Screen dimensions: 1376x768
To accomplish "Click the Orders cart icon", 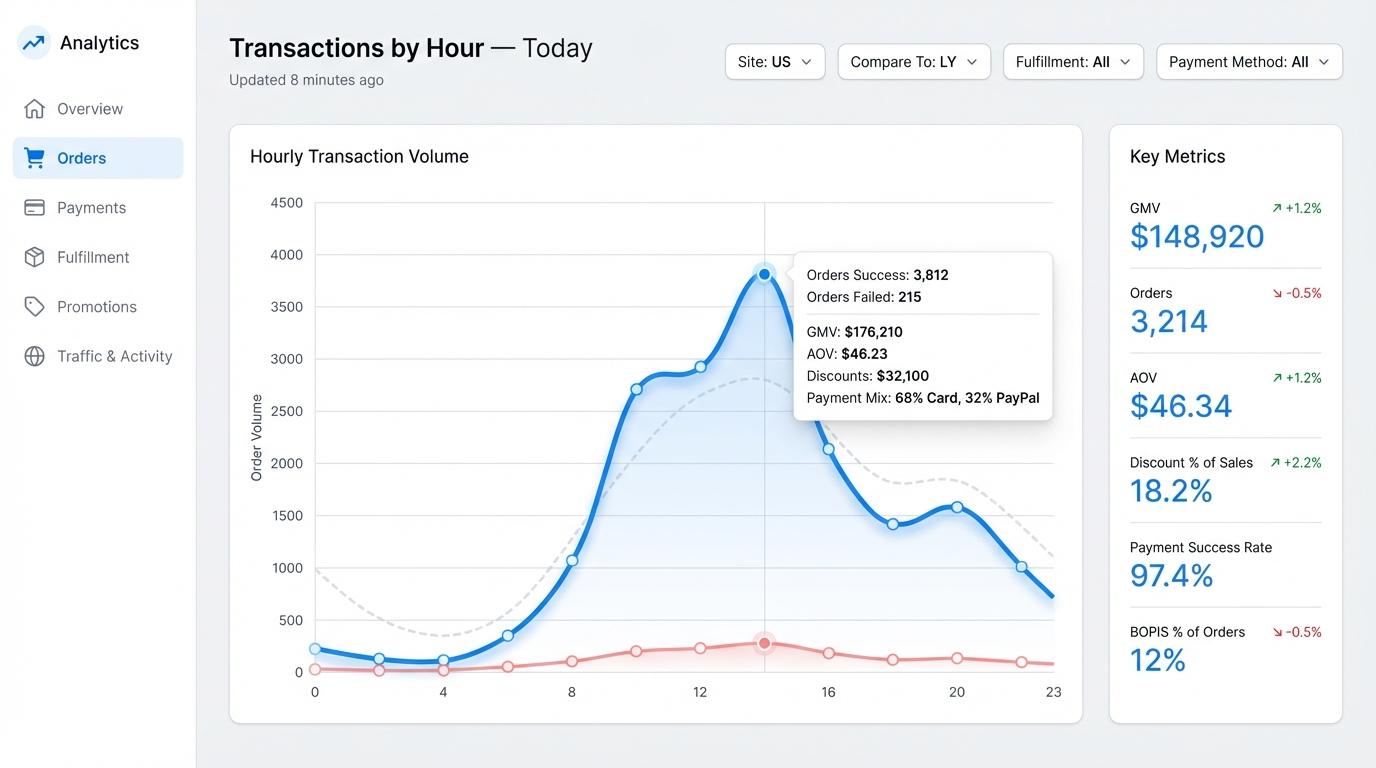I will [34, 157].
